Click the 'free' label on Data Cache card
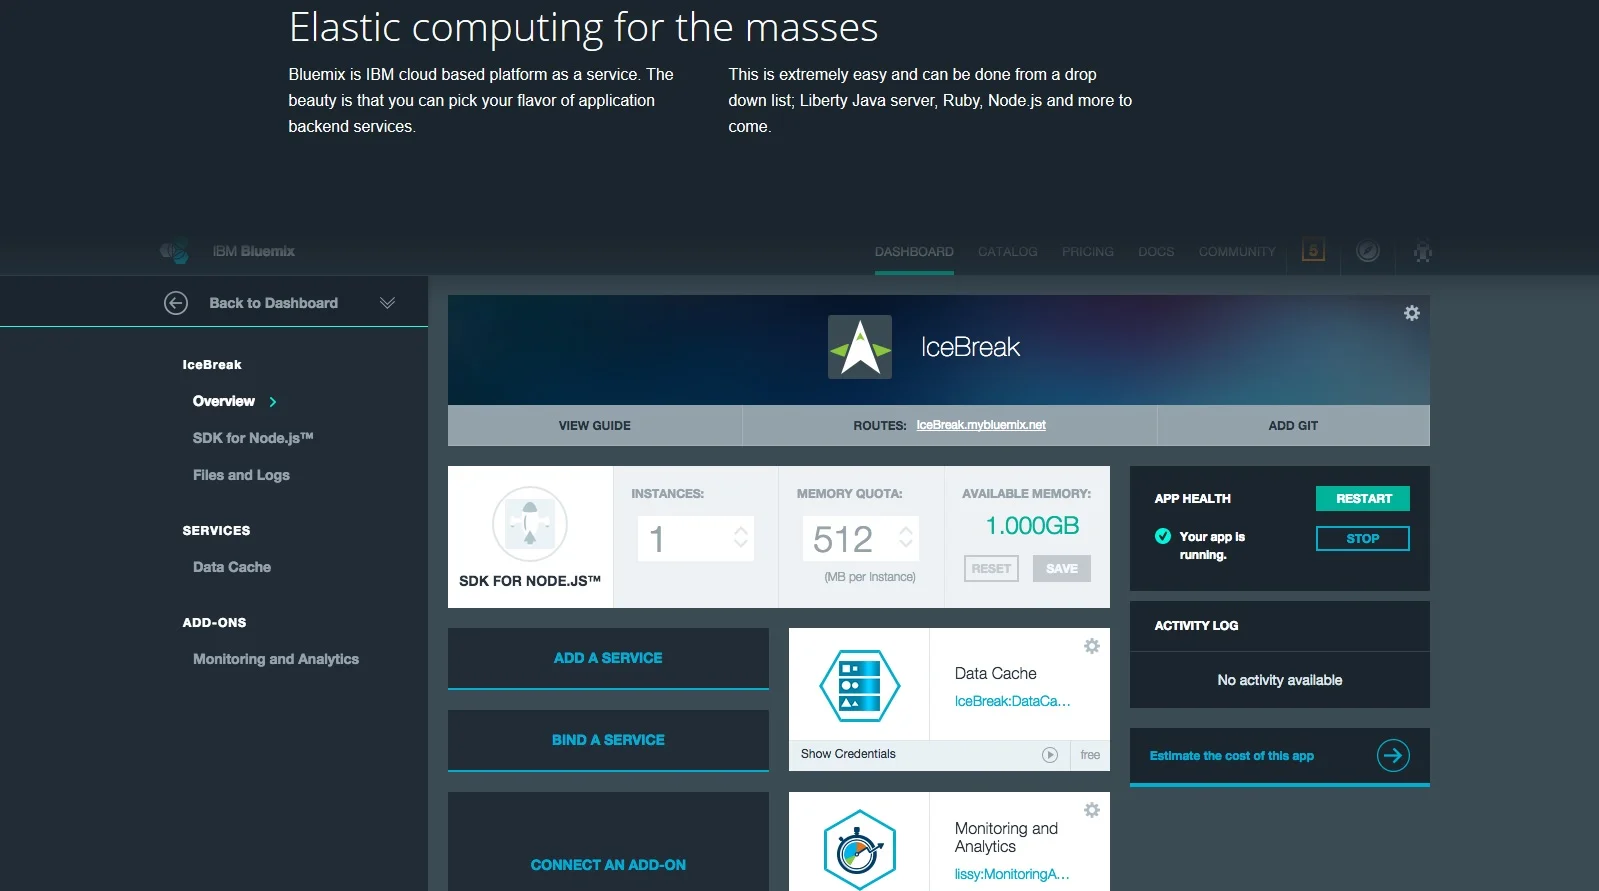 [1090, 755]
